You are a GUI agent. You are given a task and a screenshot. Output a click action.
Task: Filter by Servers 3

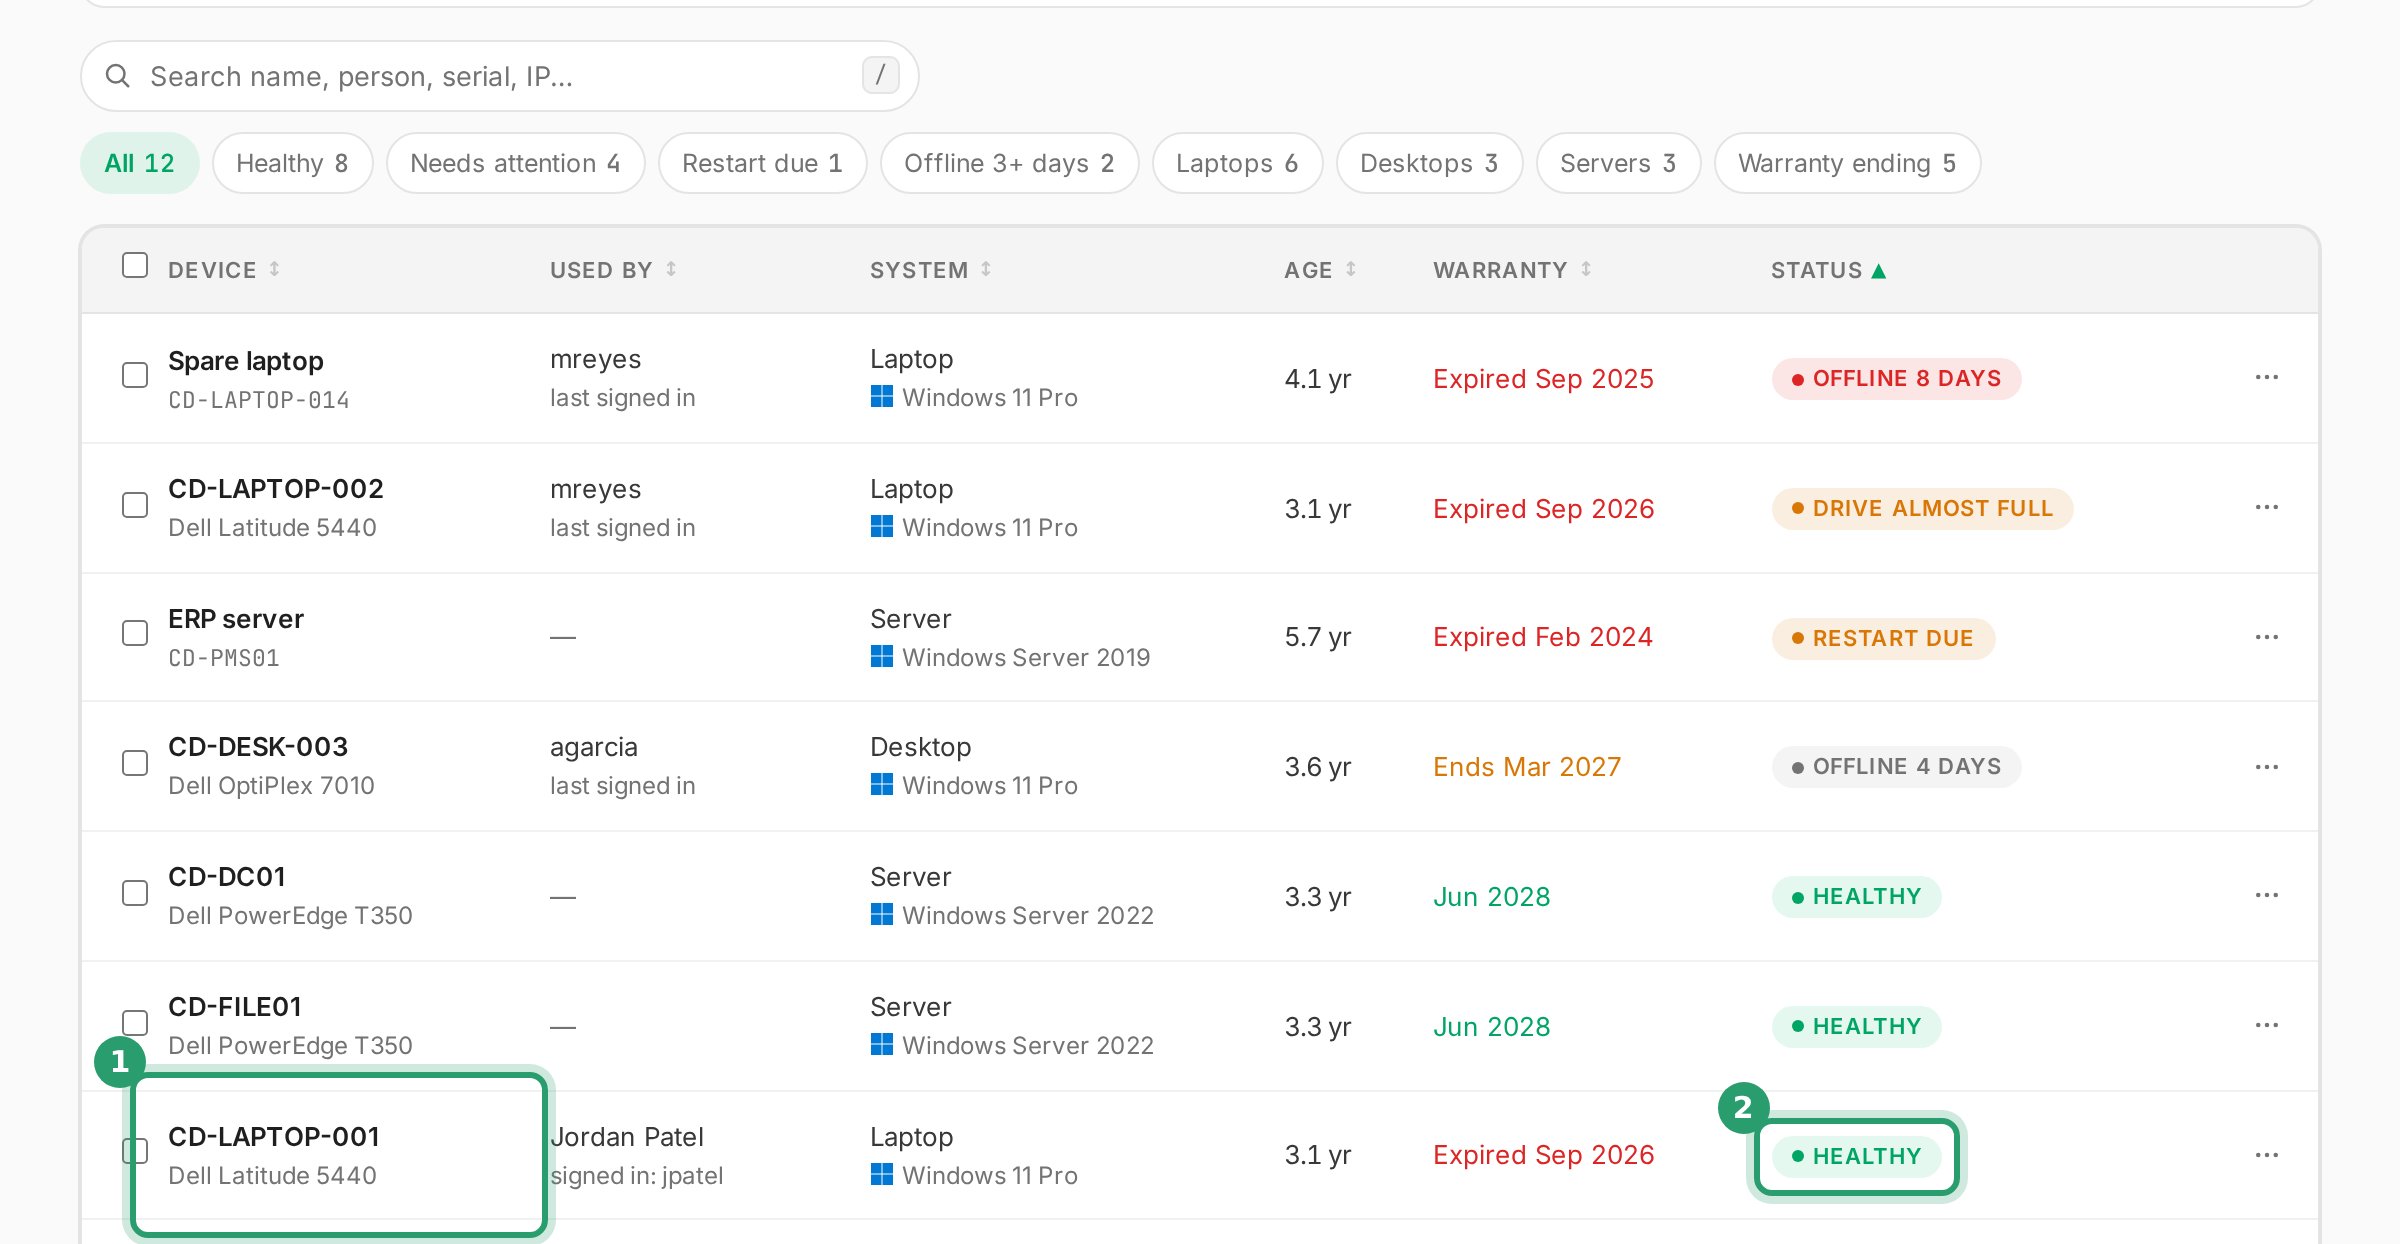[x=1618, y=163]
